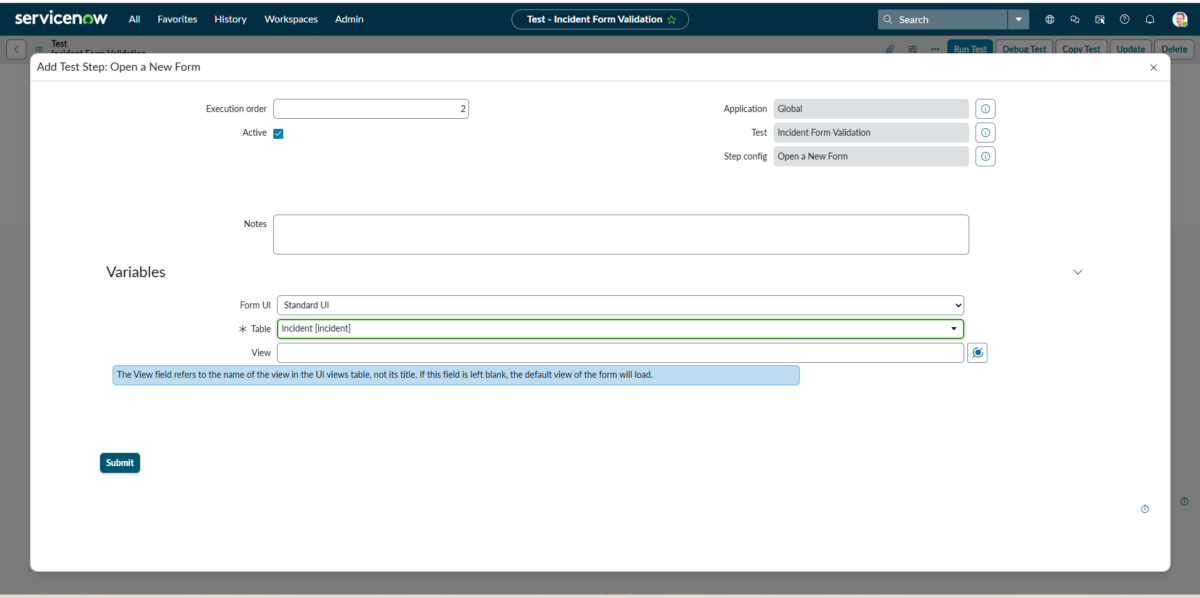Viewport: 1200px width, 598px height.
Task: Click the Submit button
Action: click(x=120, y=463)
